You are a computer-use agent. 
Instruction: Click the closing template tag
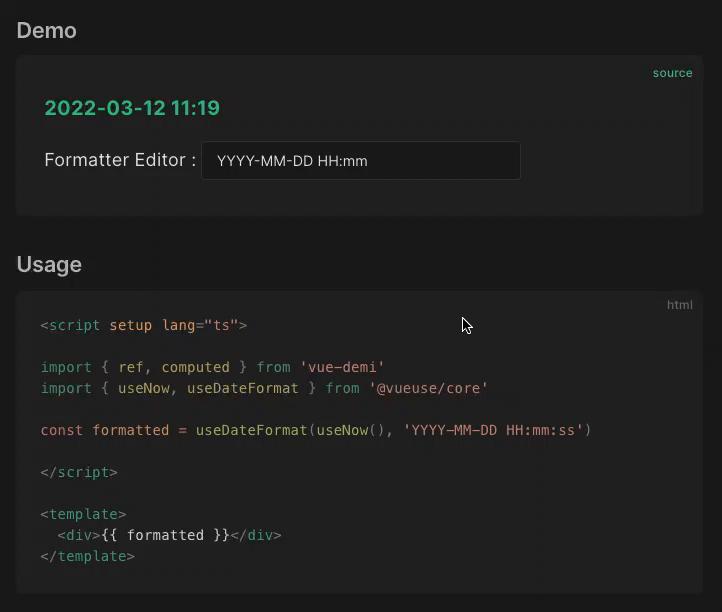click(87, 556)
